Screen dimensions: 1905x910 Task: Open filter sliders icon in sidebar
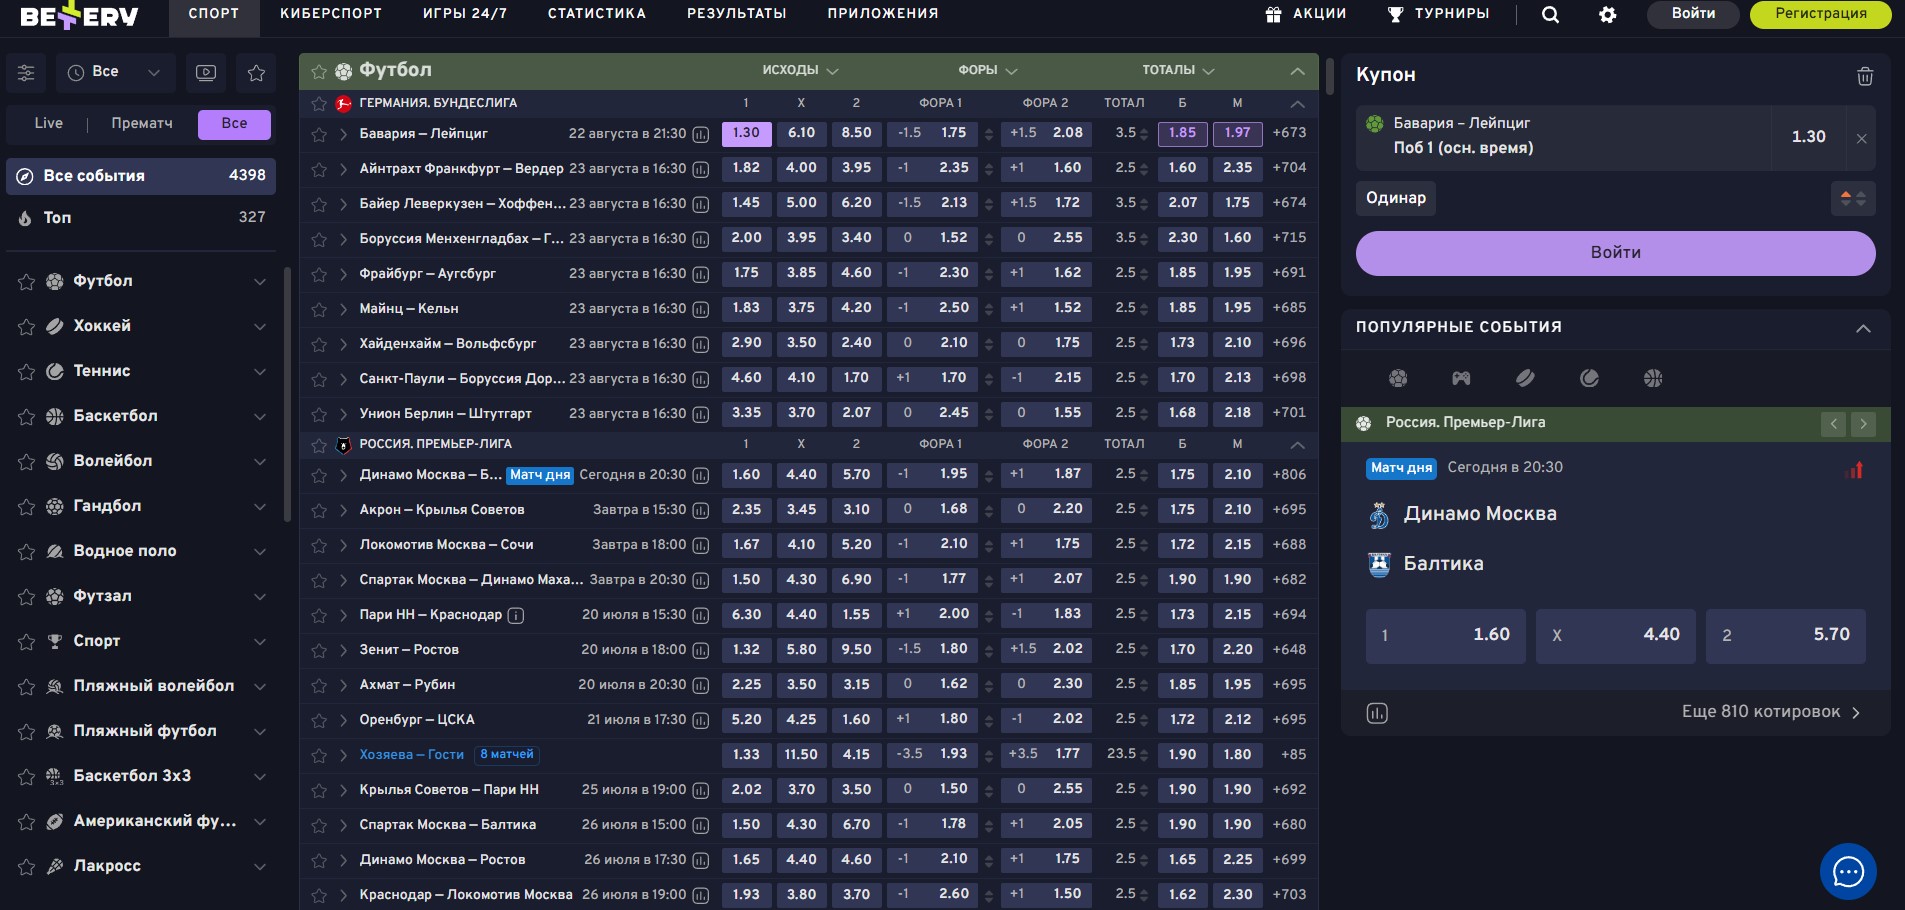click(26, 73)
